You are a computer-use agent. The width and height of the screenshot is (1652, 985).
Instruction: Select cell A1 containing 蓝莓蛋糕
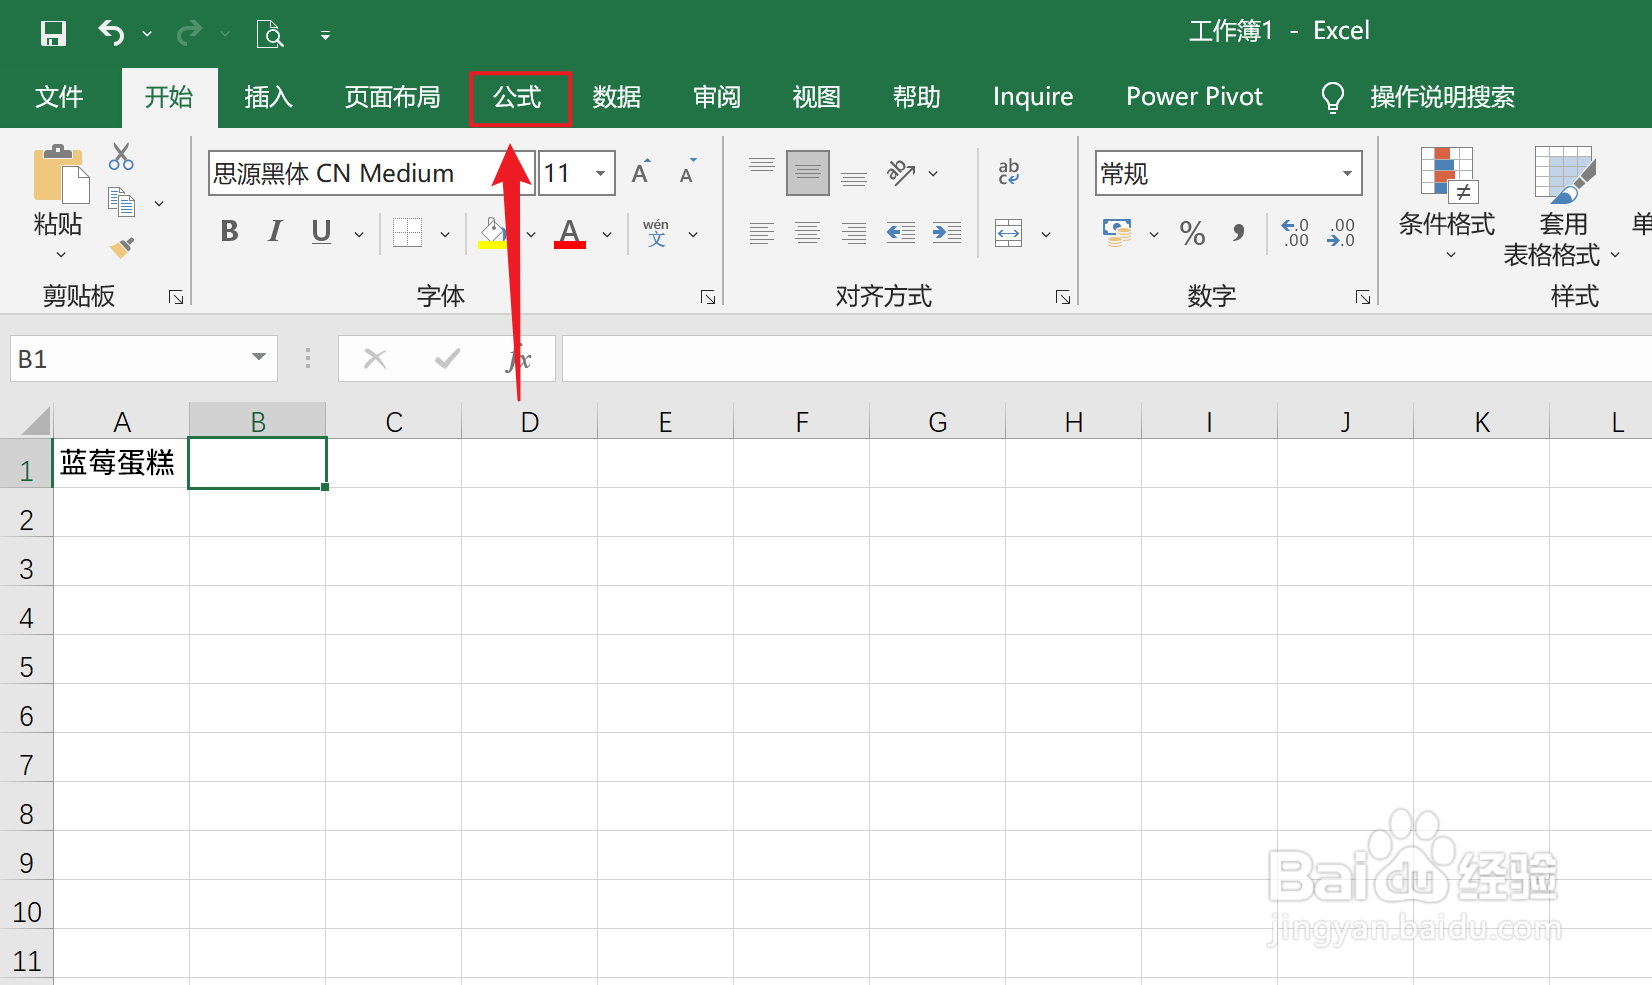[121, 463]
